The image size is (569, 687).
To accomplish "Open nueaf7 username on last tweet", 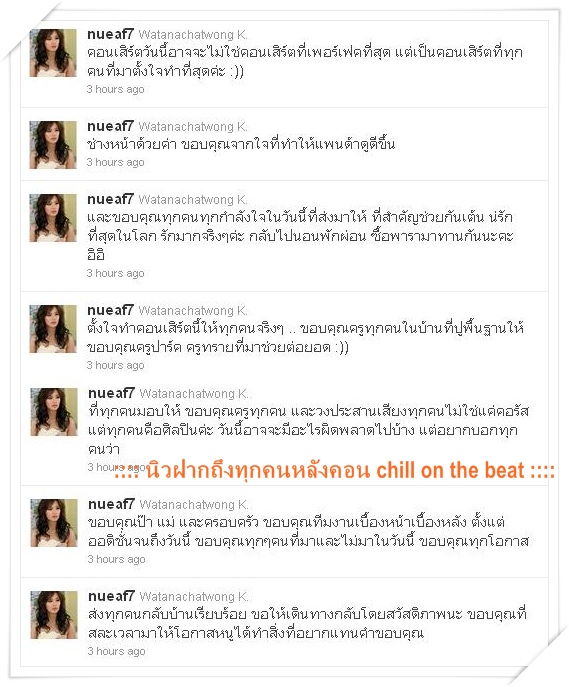I will click(111, 596).
